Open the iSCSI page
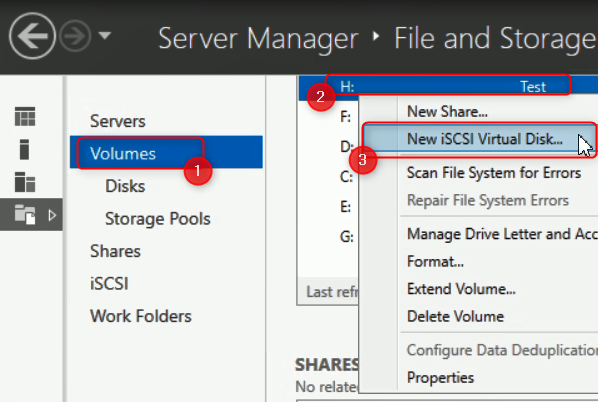The image size is (598, 402). click(109, 284)
